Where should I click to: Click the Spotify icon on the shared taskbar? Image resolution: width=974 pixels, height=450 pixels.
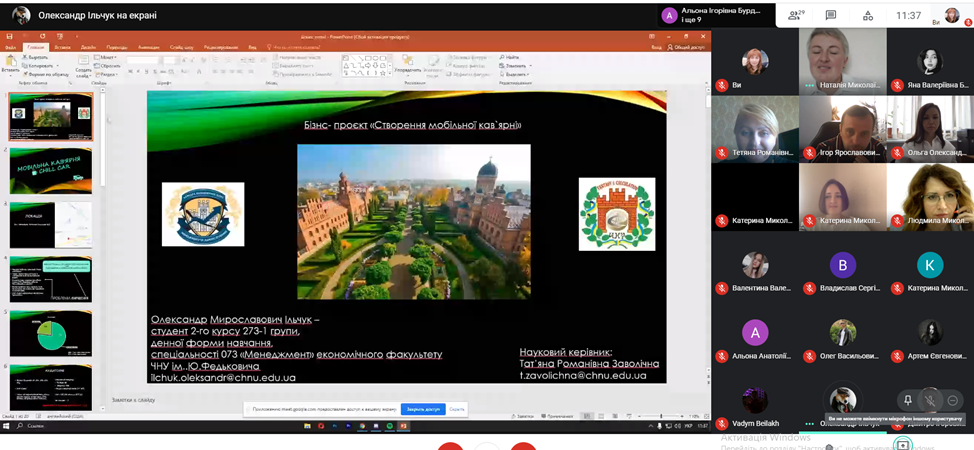click(x=389, y=426)
